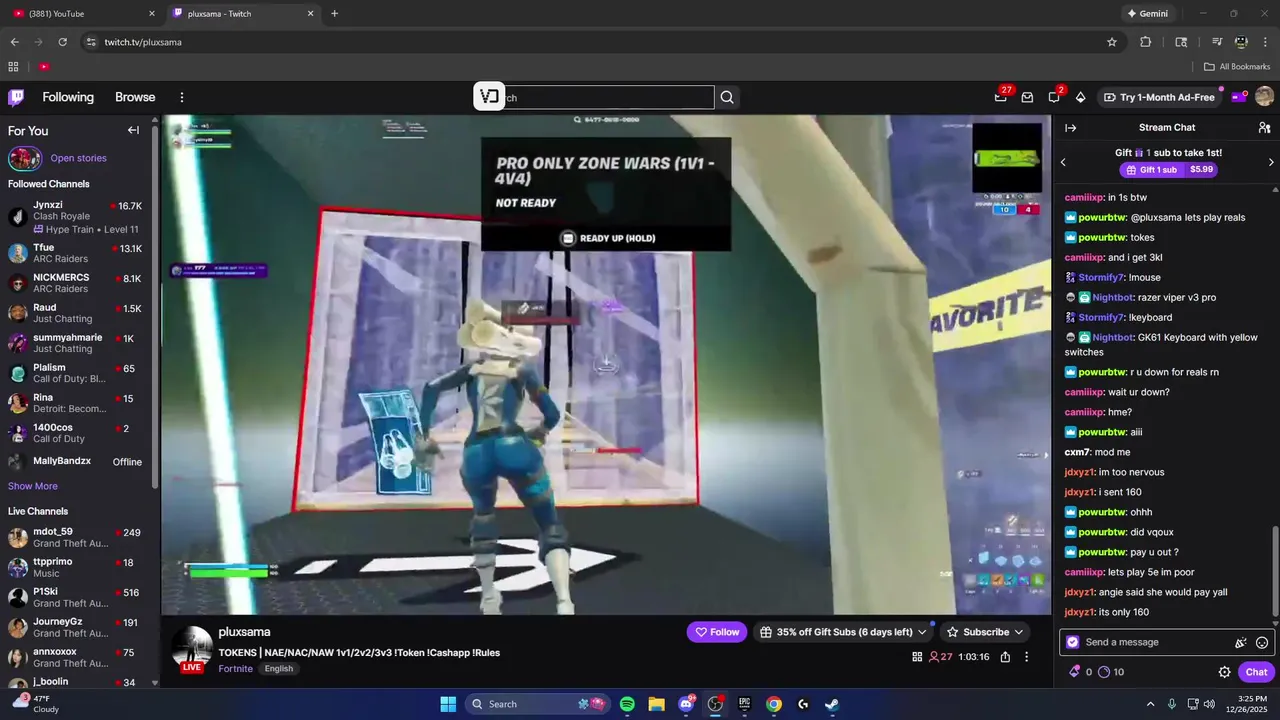Image resolution: width=1280 pixels, height=720 pixels.
Task: Open the Twitch user avatar menu
Action: pyautogui.click(x=1264, y=97)
